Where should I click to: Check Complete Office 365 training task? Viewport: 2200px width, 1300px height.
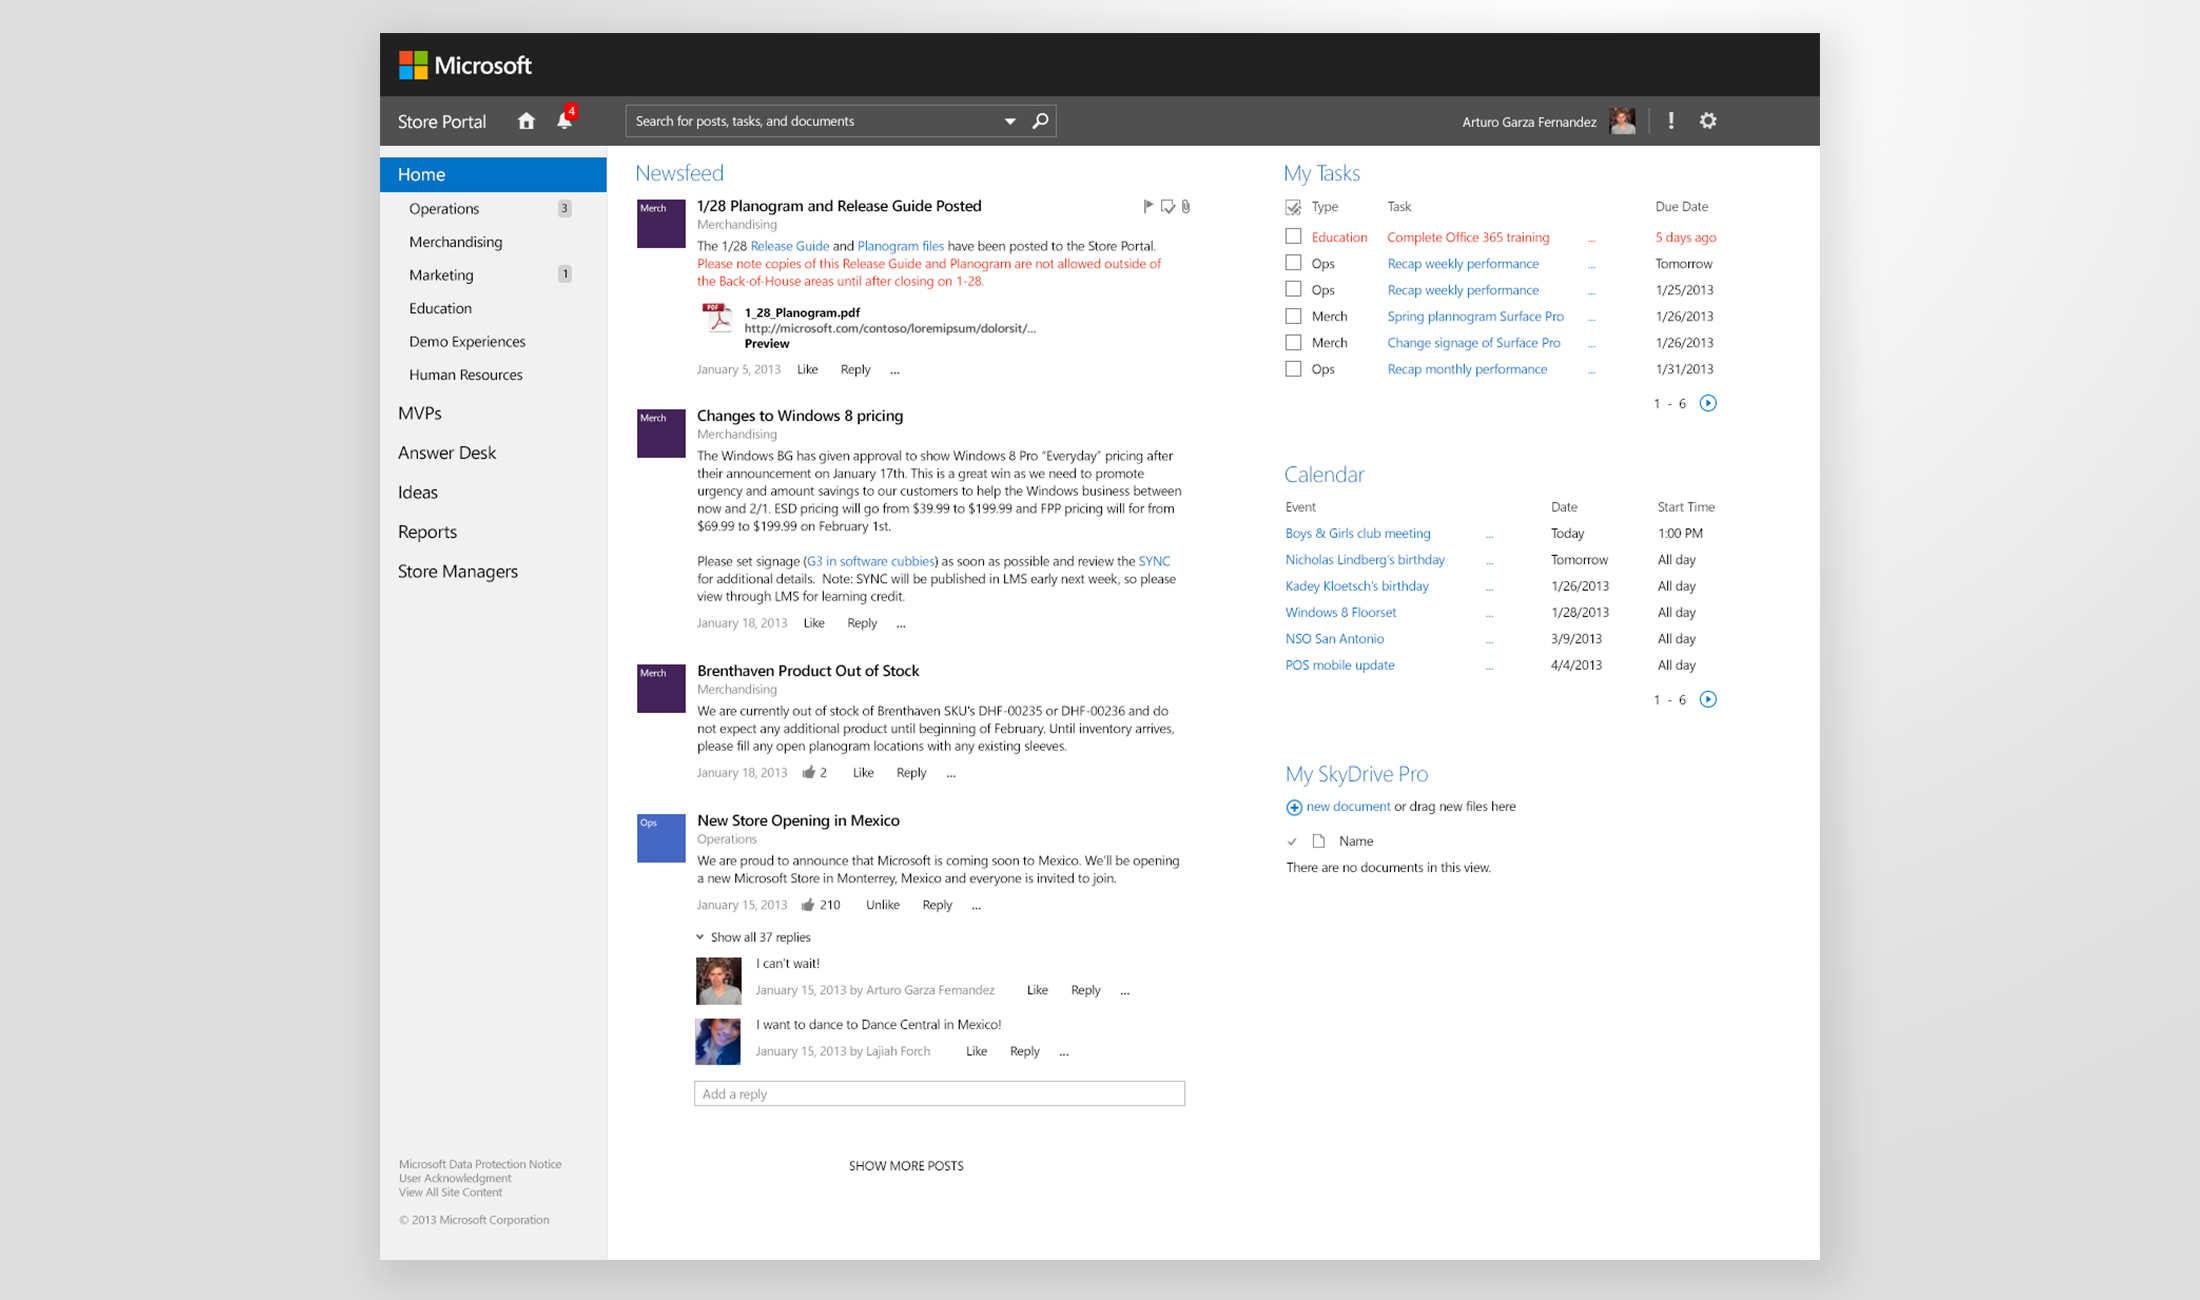(x=1293, y=237)
